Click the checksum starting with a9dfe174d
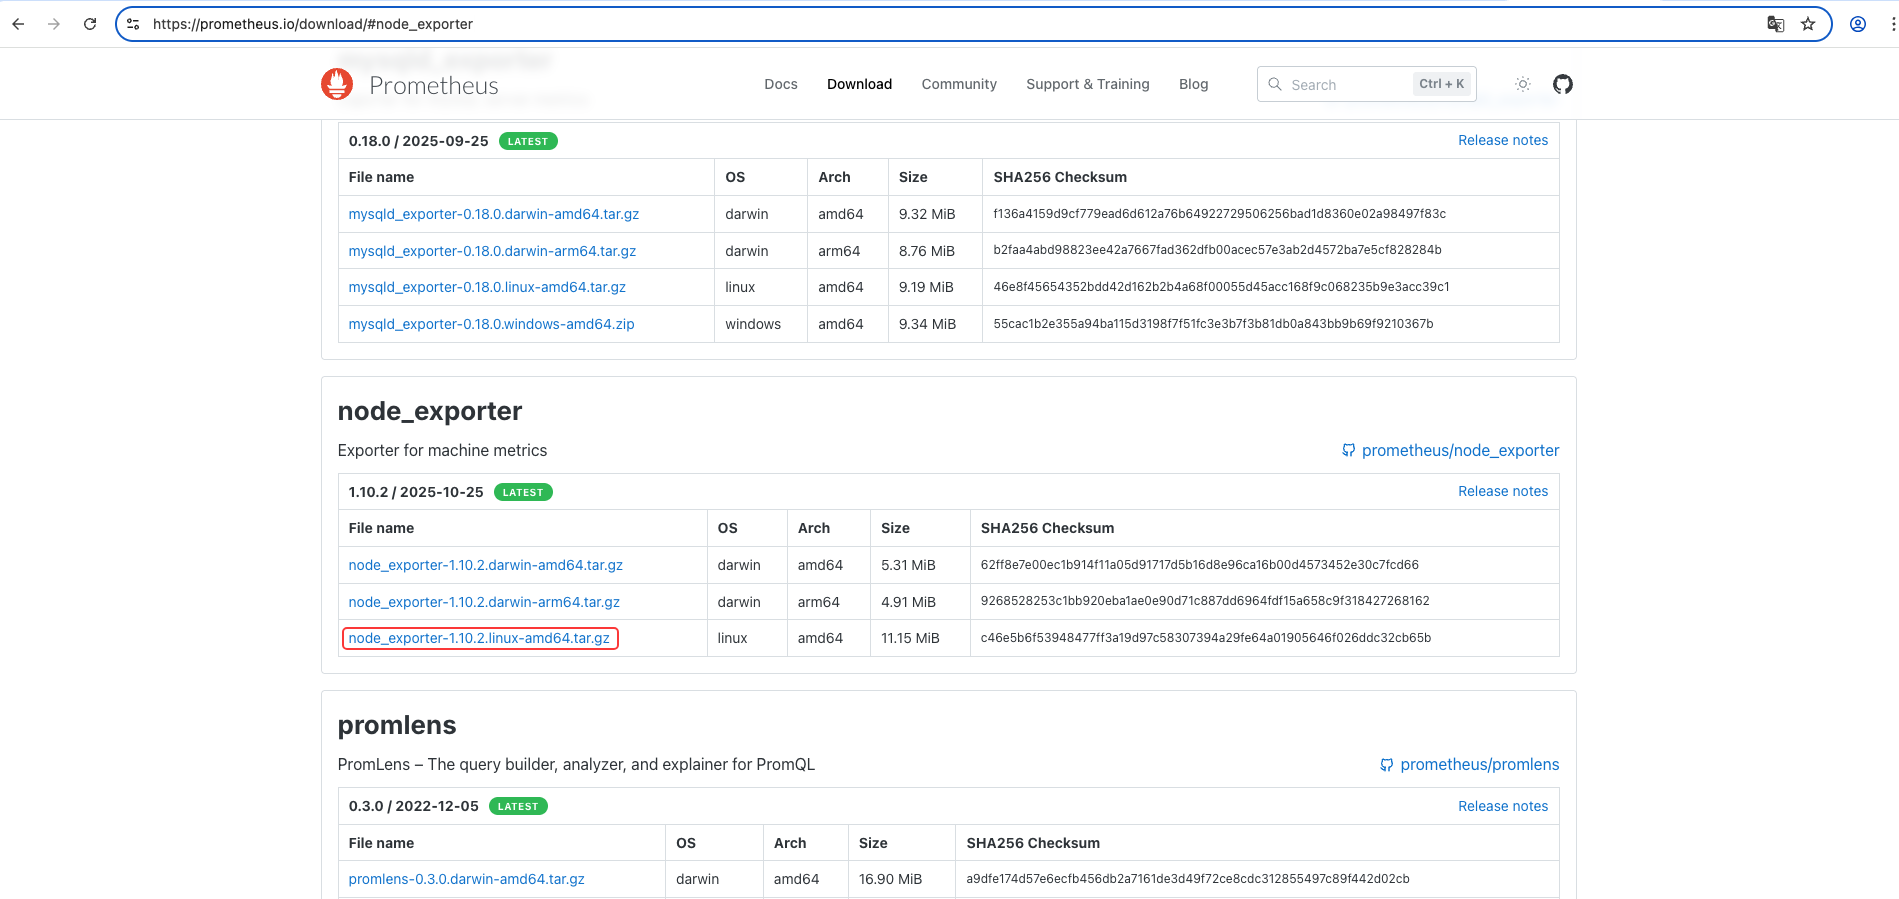 (1188, 879)
